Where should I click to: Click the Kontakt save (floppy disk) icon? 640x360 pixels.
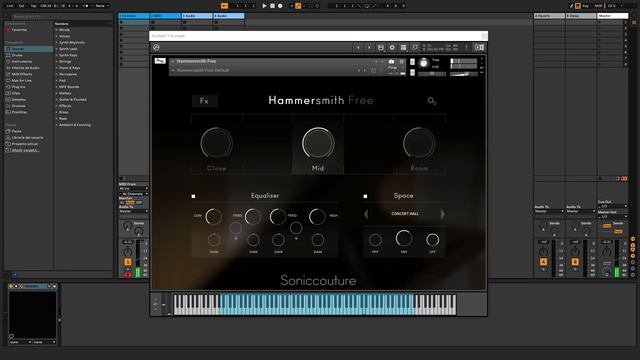coord(380,47)
